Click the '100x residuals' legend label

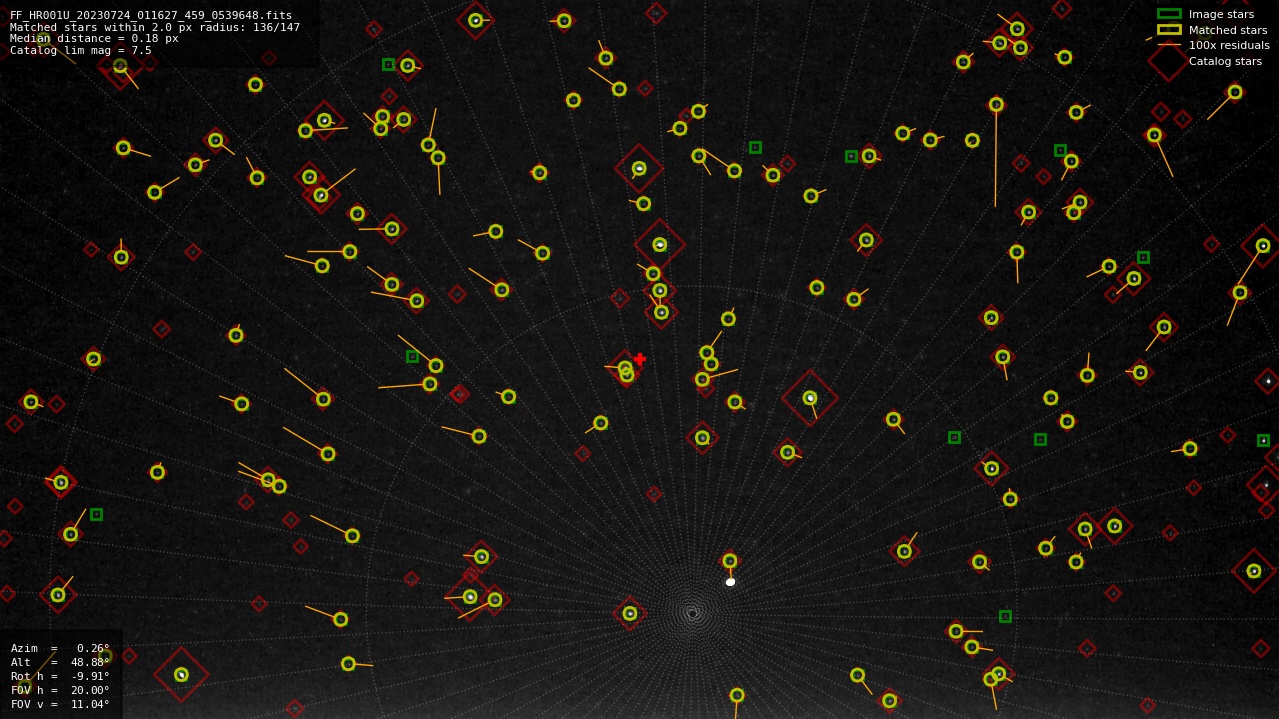[x=1229, y=46]
